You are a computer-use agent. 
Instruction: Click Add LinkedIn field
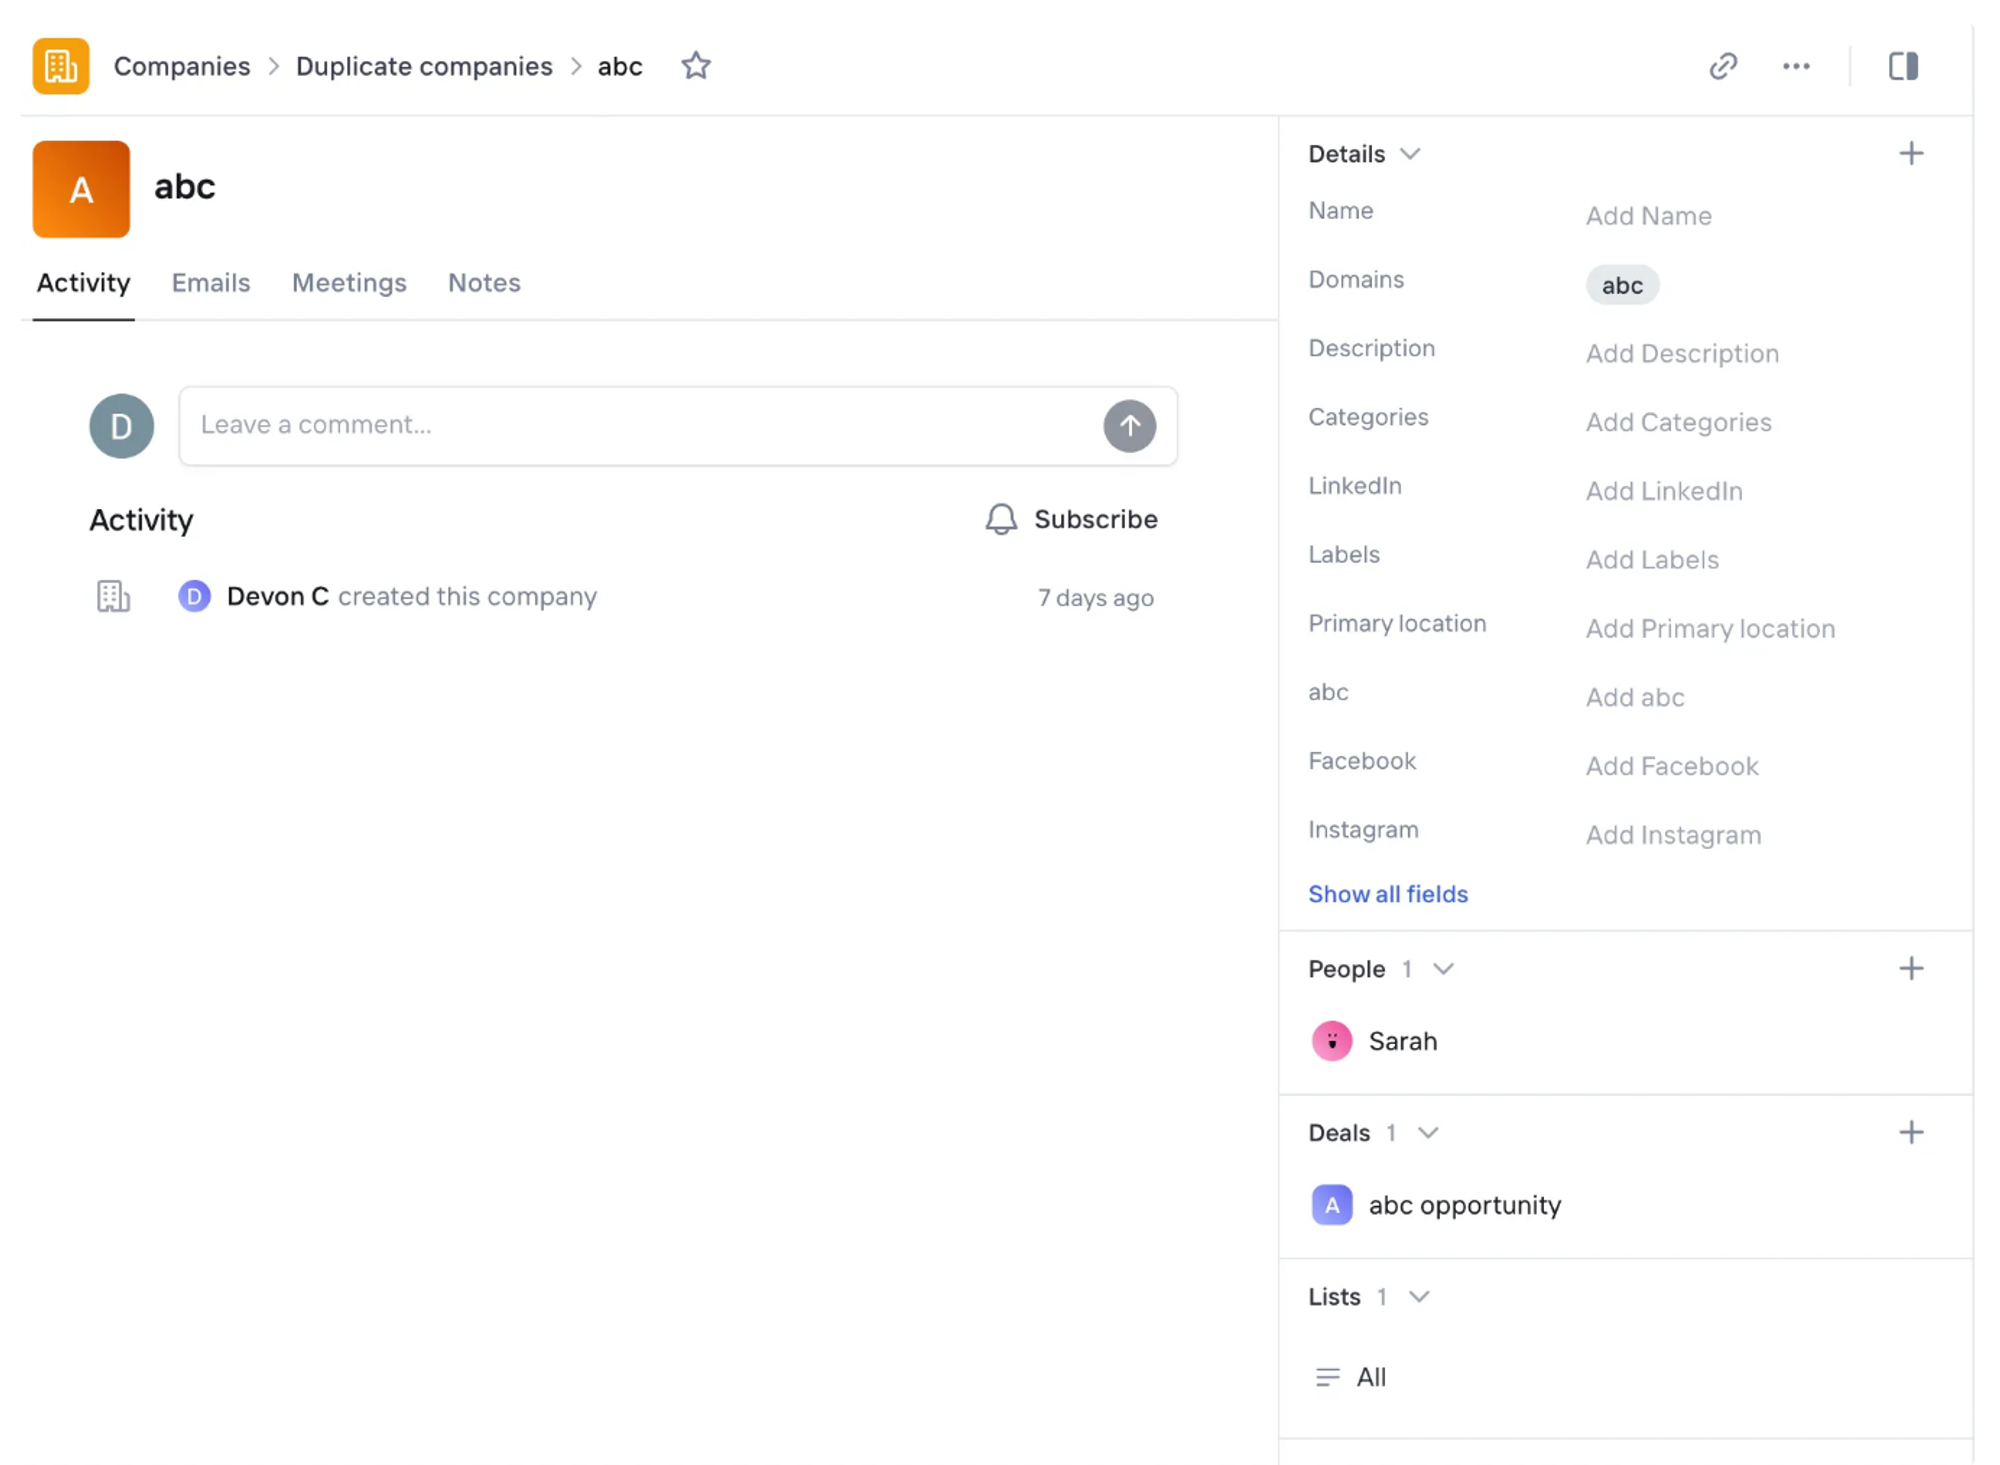pyautogui.click(x=1664, y=491)
